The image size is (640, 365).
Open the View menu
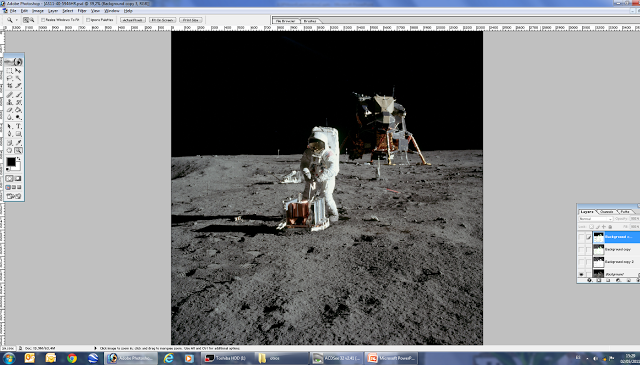click(x=96, y=11)
